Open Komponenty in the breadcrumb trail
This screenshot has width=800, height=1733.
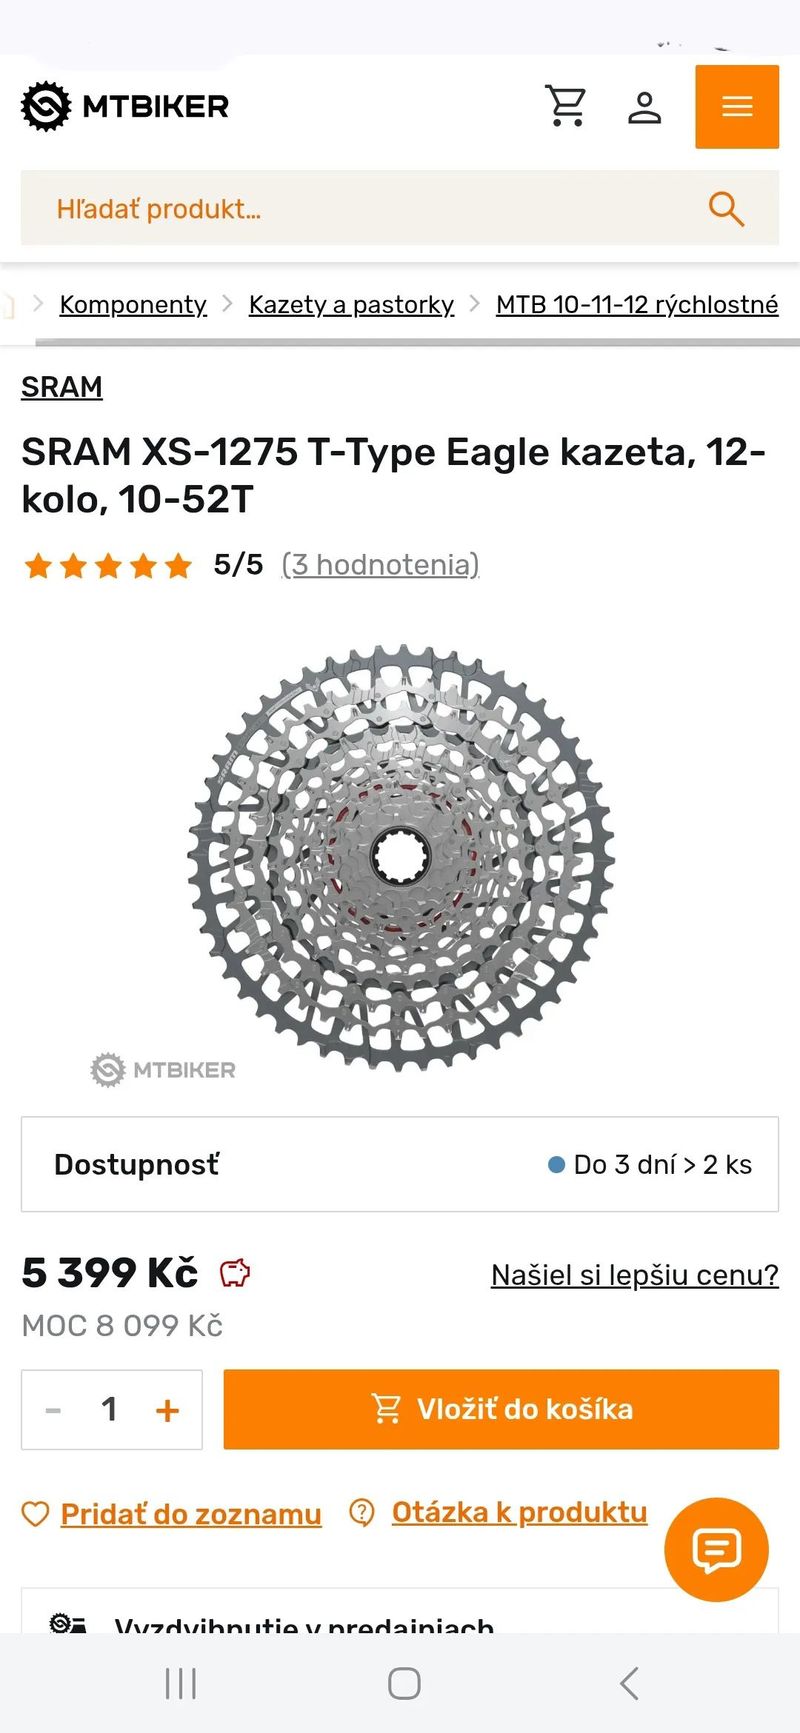132,304
